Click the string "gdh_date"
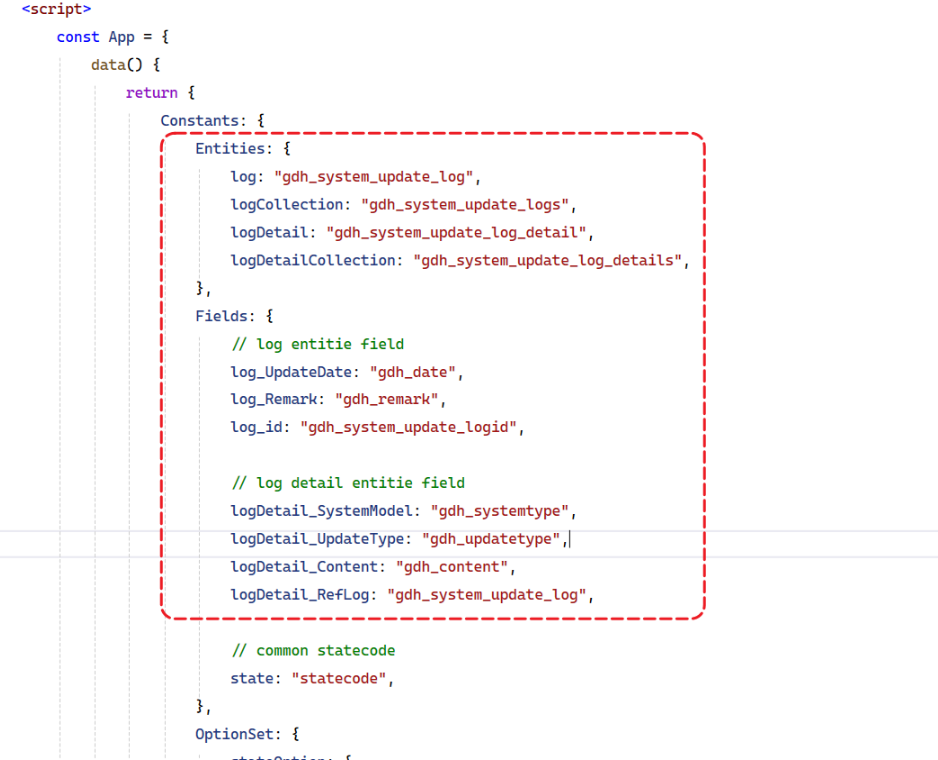 413,372
